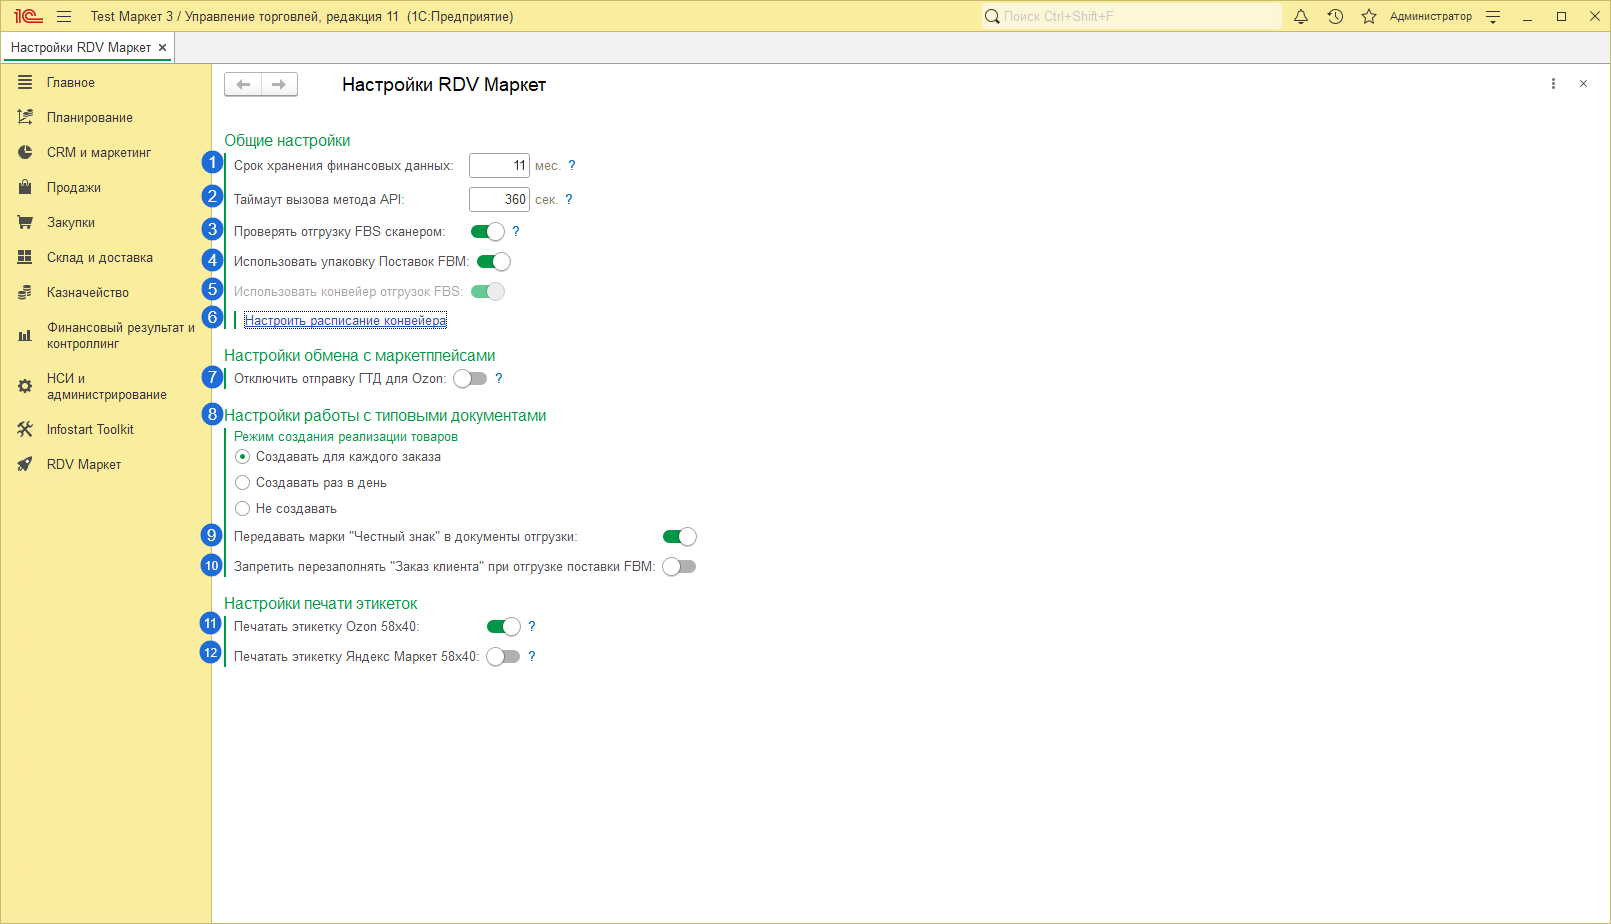Screen dimensions: 1611x924
Task: Click the Срок хранения months input field
Action: (x=499, y=165)
